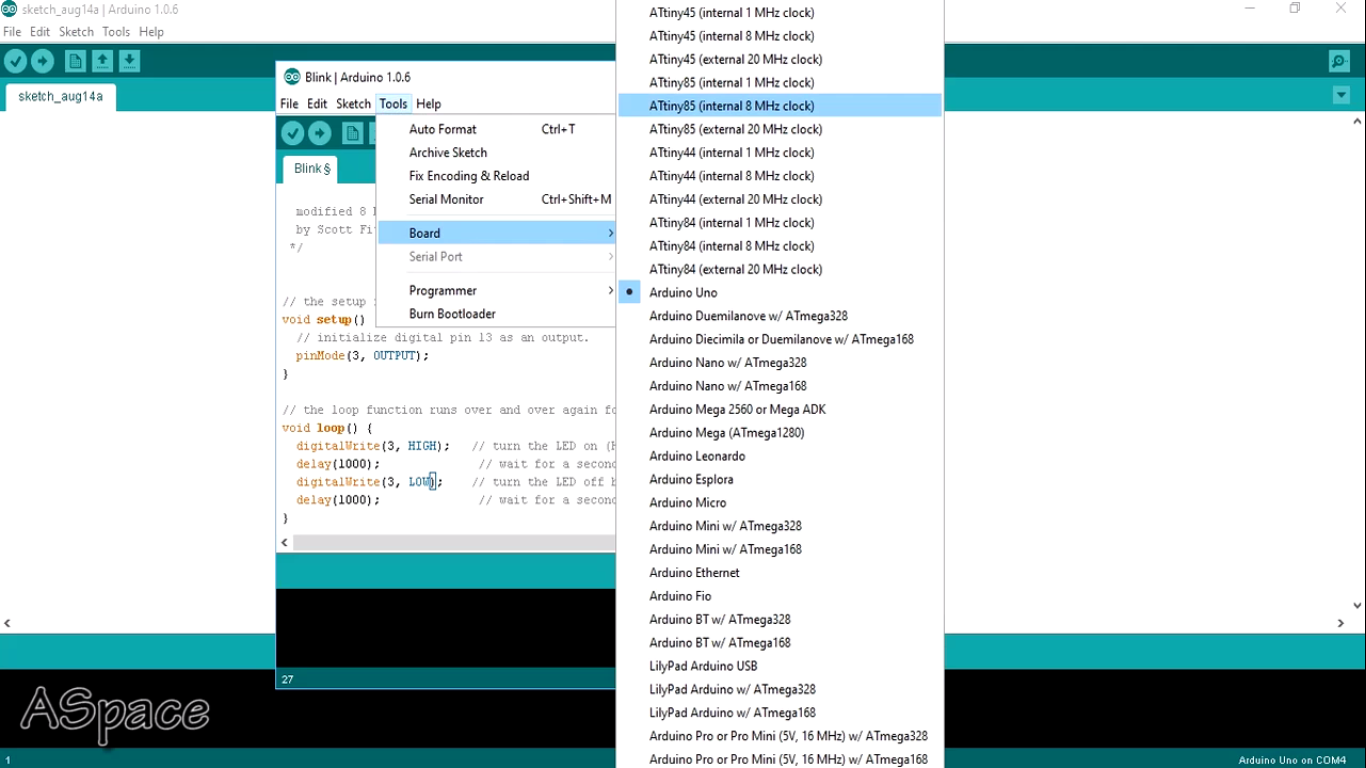This screenshot has height=768, width=1366.
Task: Select Arduino Micro board
Action: pos(780,502)
